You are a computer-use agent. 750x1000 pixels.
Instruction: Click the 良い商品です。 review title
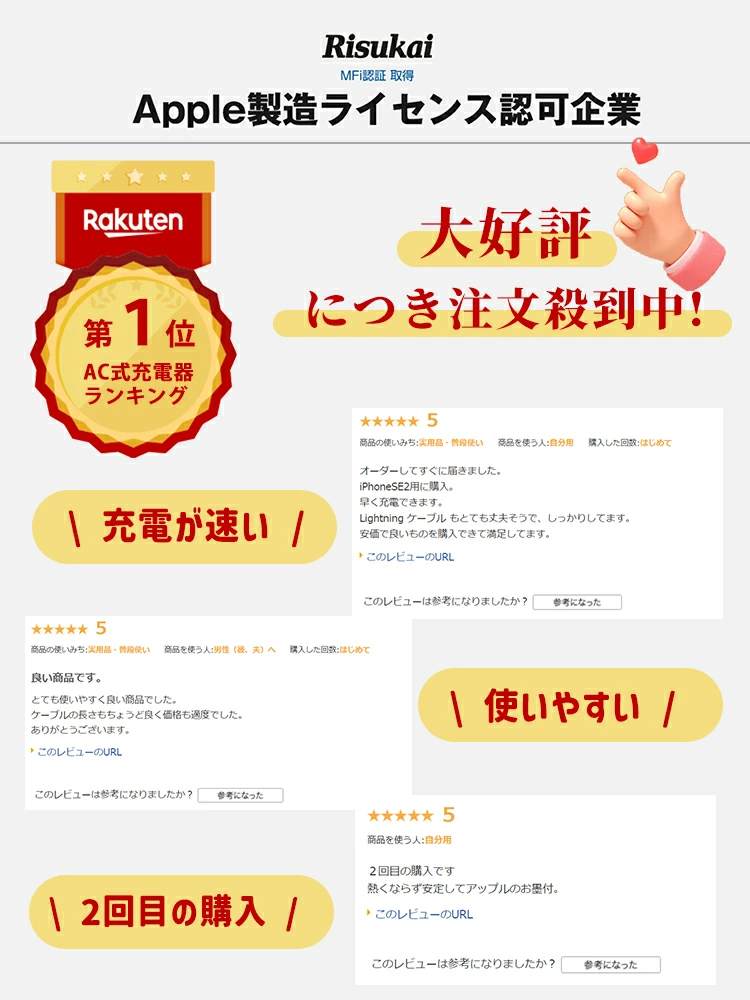point(66,677)
